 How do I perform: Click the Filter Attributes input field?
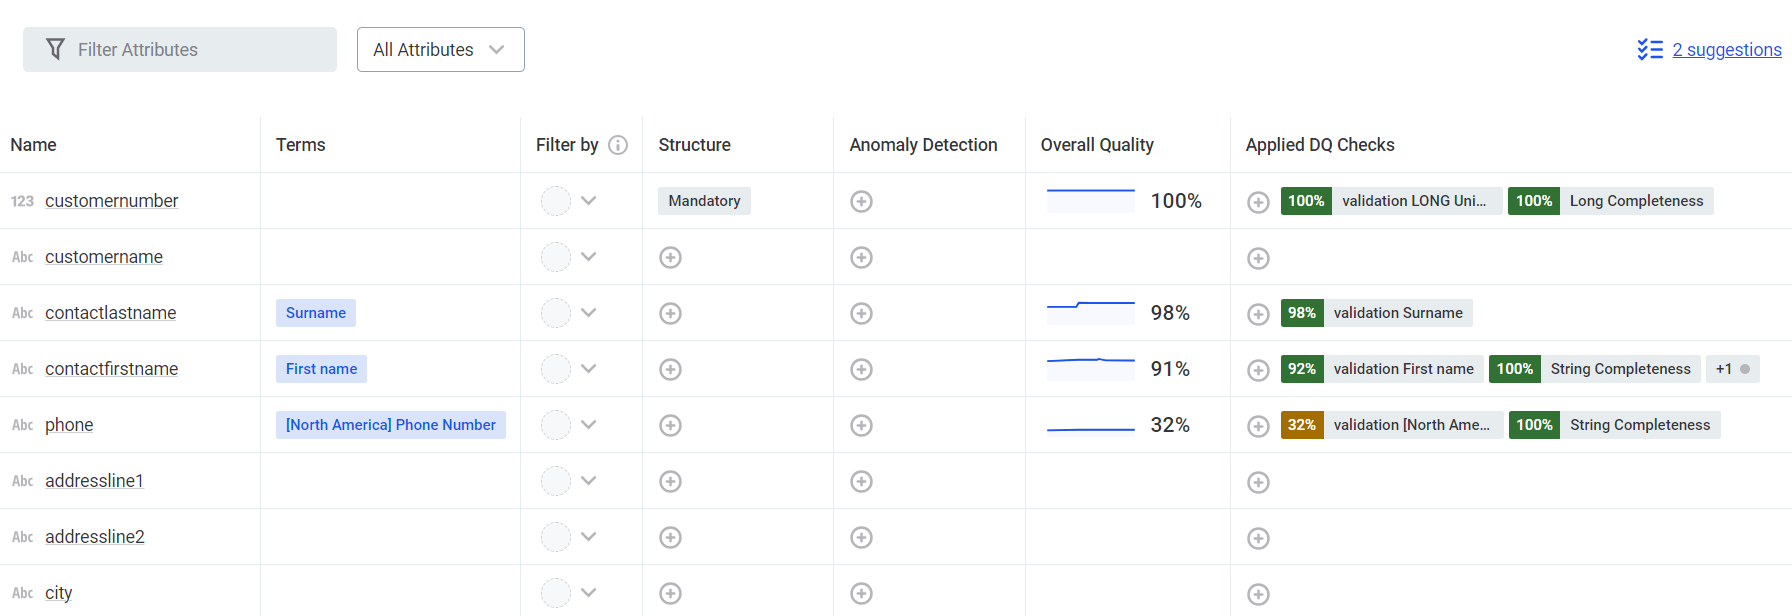[x=180, y=50]
